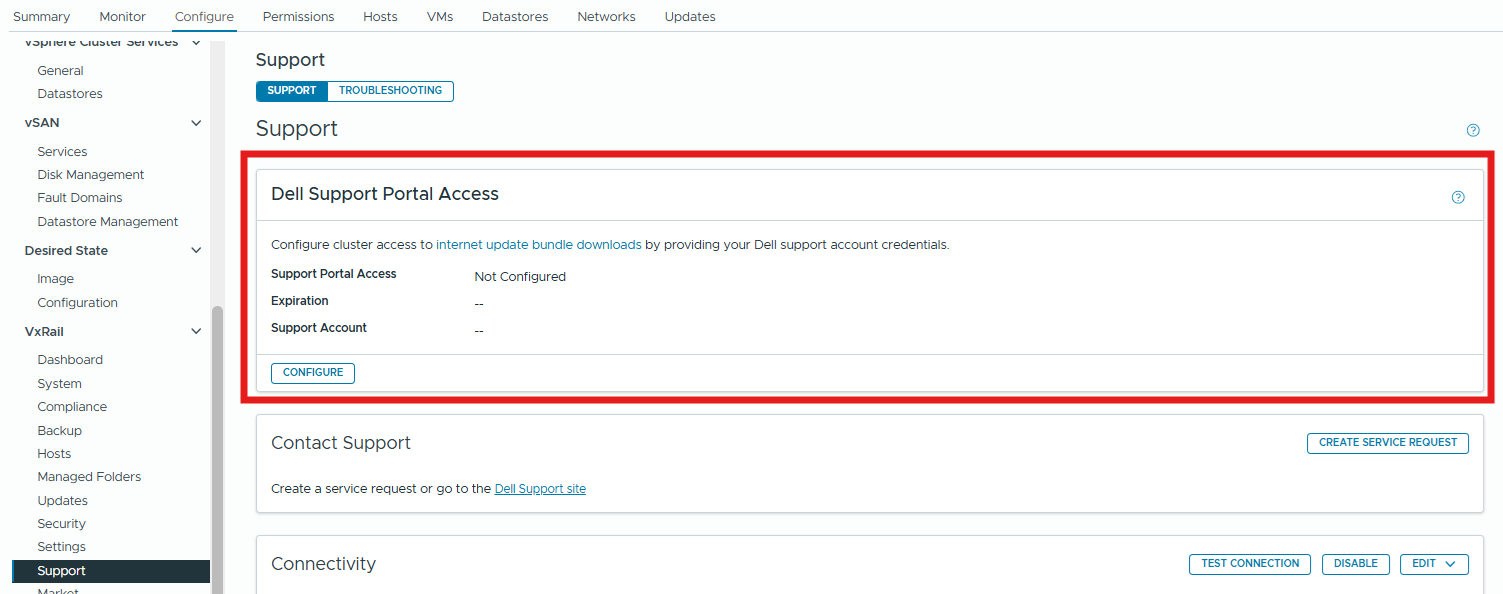Open VxRail Settings in the sidebar
Image resolution: width=1503 pixels, height=594 pixels.
62,547
